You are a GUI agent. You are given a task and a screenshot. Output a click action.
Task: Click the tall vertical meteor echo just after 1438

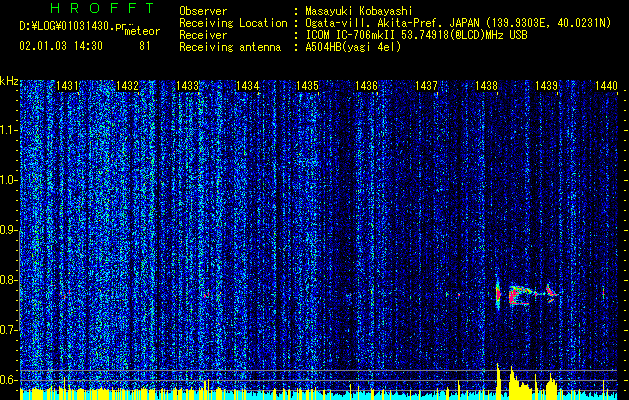click(498, 295)
